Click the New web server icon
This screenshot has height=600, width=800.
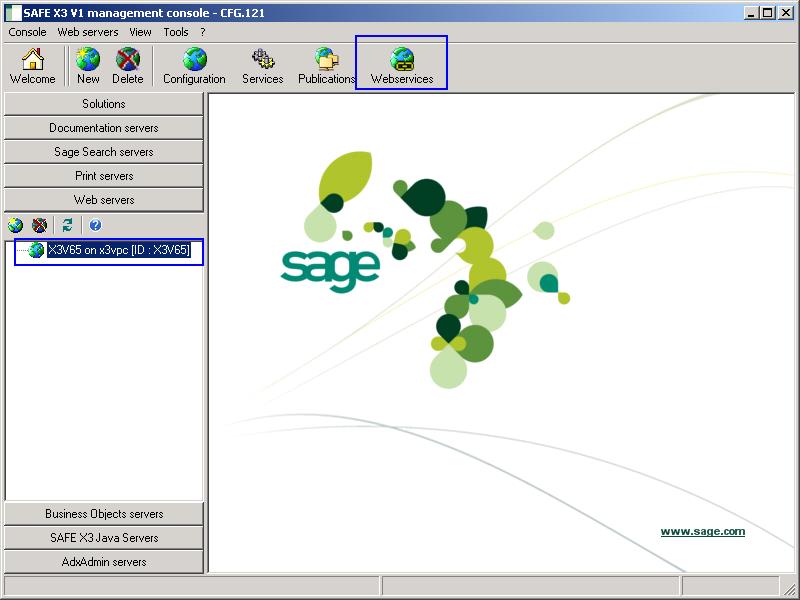[x=88, y=66]
